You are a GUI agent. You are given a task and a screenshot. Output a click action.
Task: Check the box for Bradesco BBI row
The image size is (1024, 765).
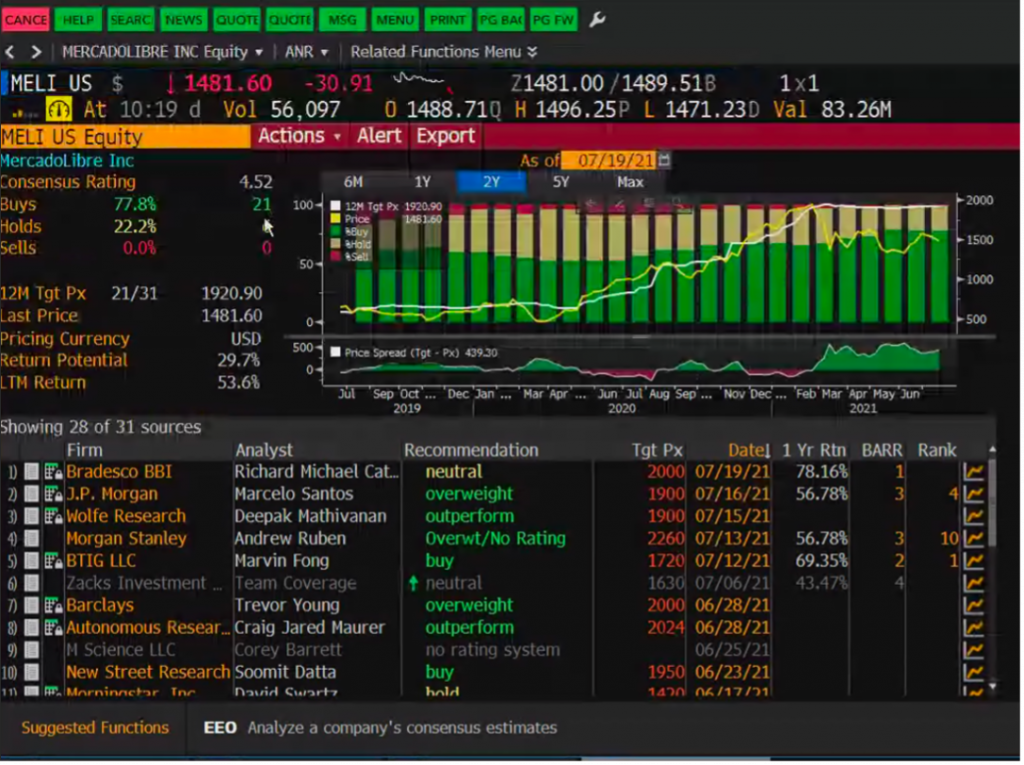pyautogui.click(x=31, y=472)
